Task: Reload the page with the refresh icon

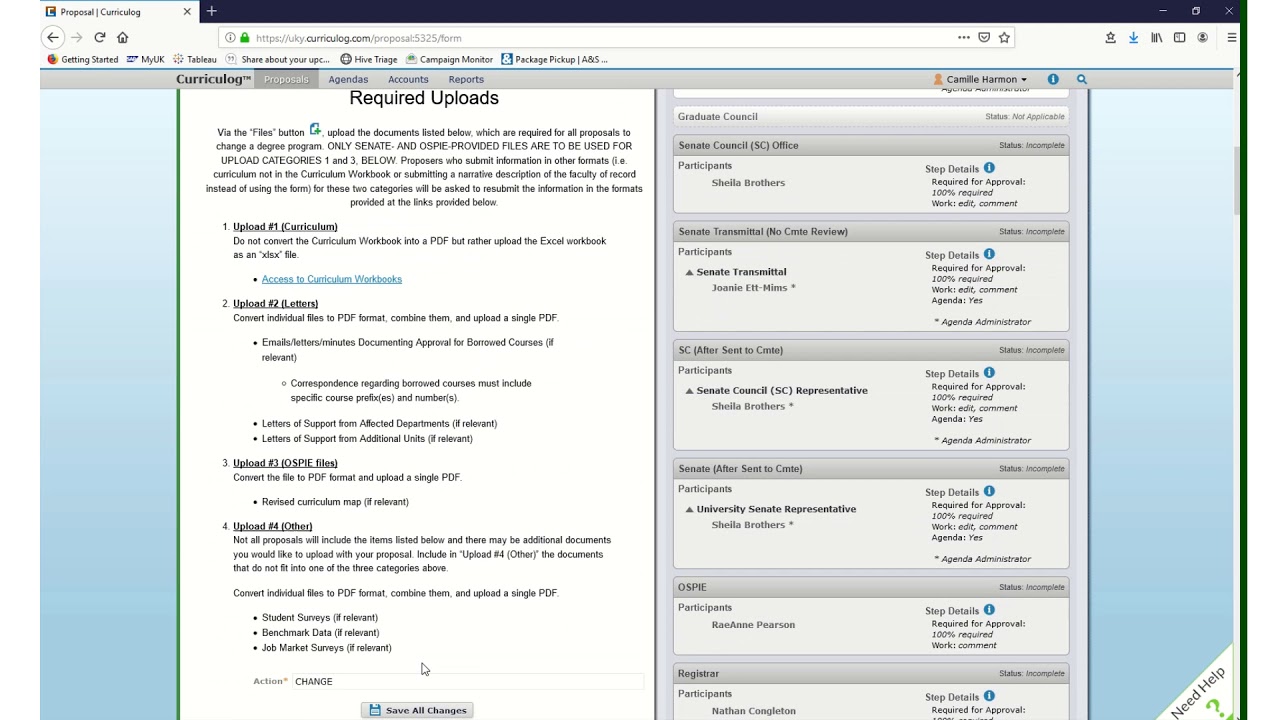Action: 100,37
